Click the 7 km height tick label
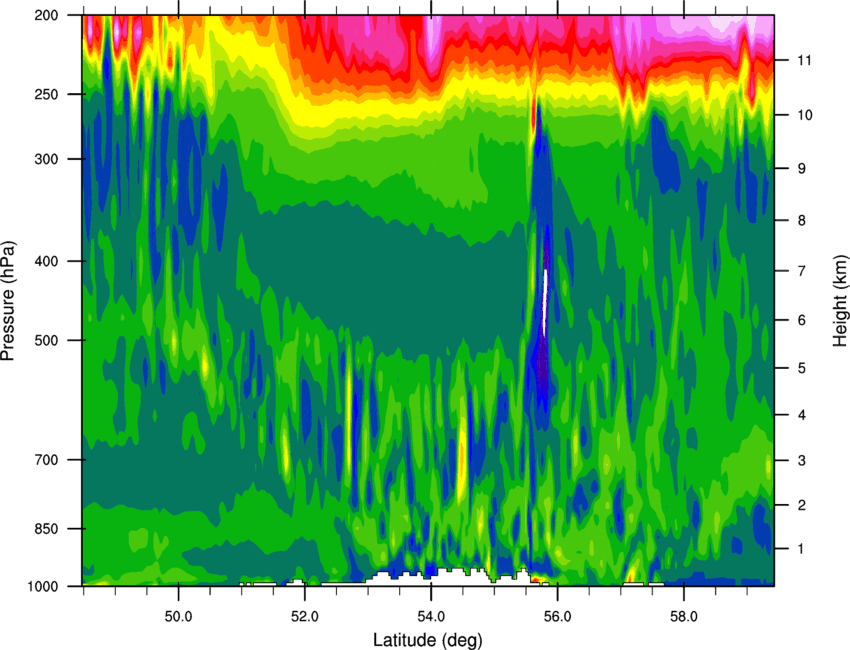The width and height of the screenshot is (850, 650). tap(801, 271)
